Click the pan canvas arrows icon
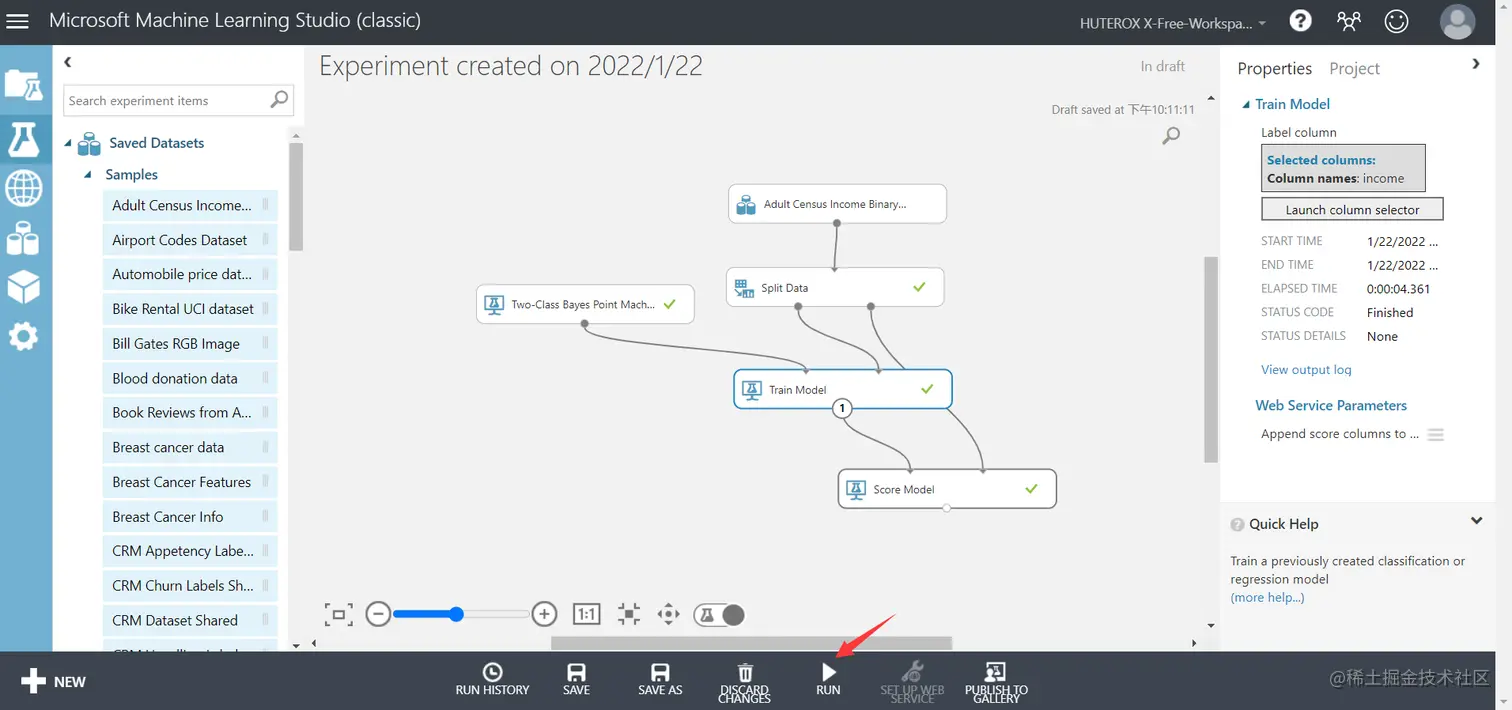The height and width of the screenshot is (710, 1512). (x=668, y=614)
